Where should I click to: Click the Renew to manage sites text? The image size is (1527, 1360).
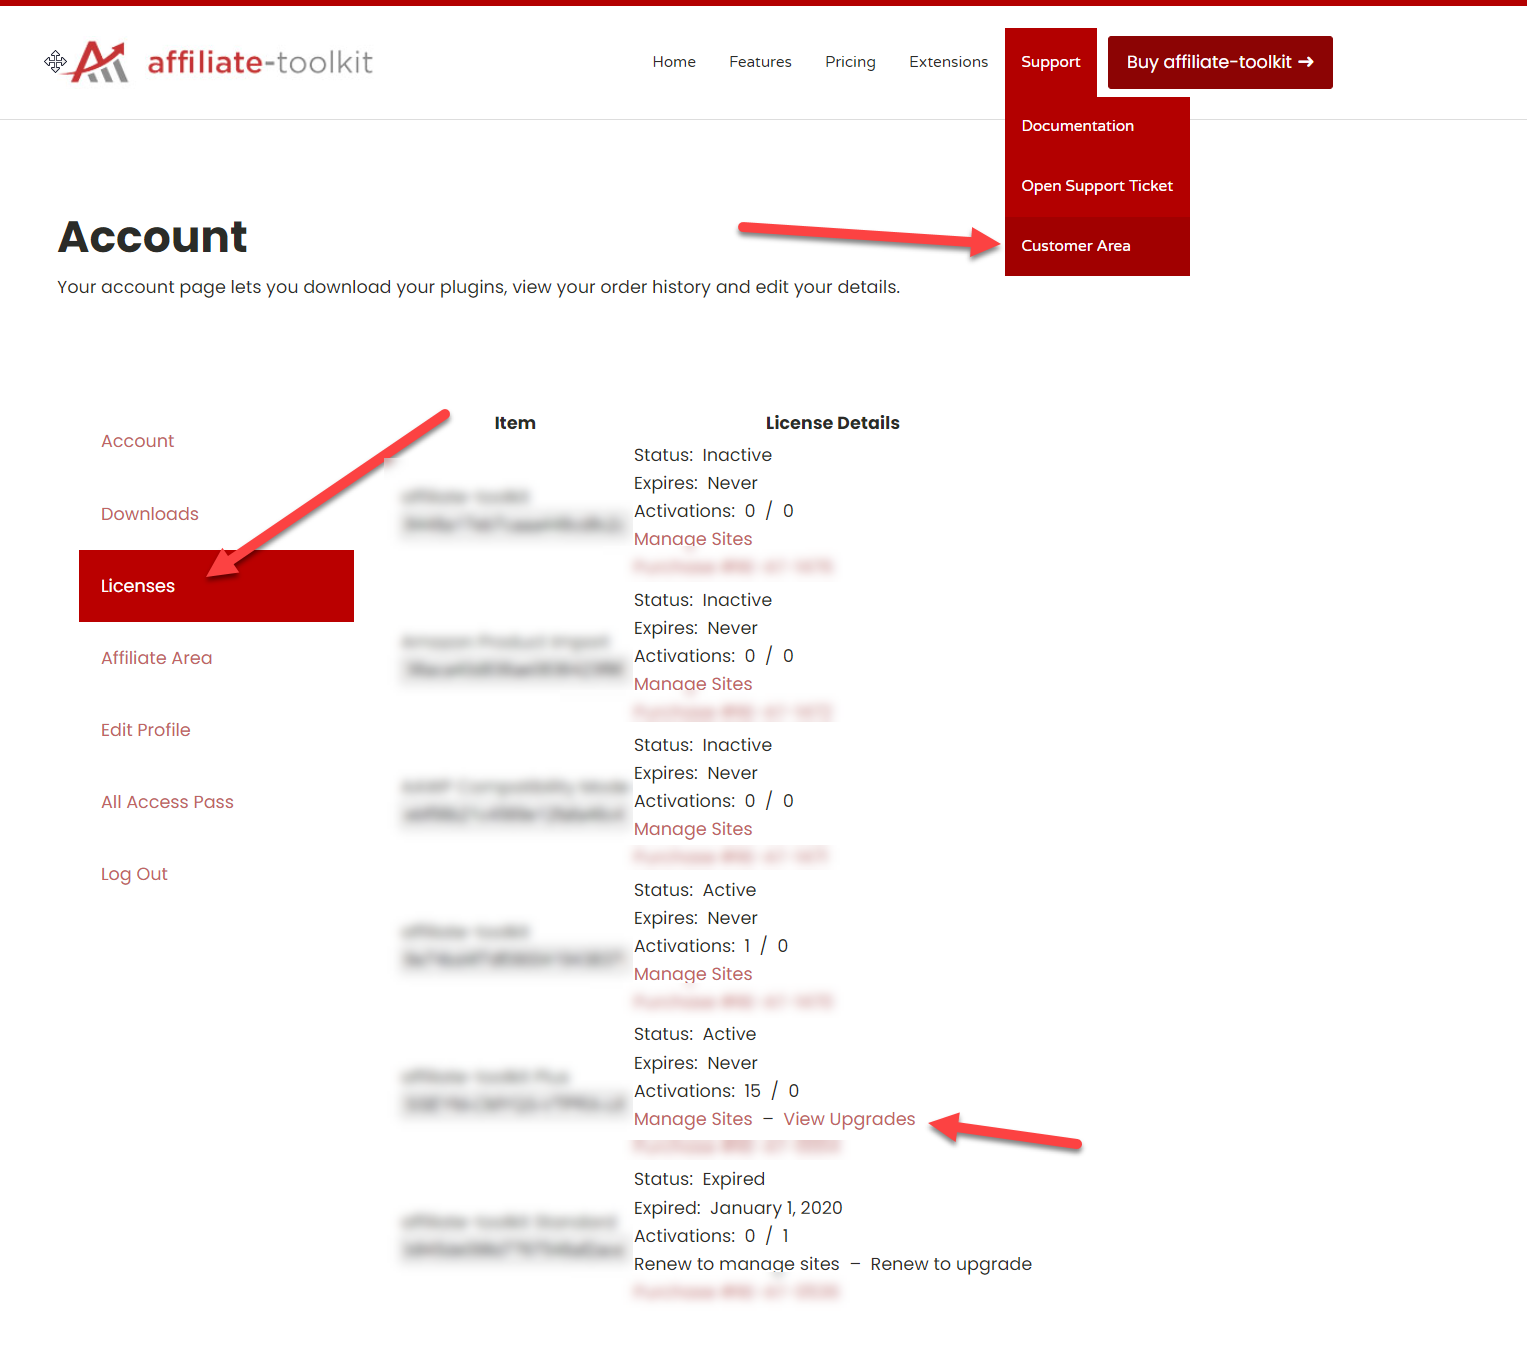click(737, 1264)
